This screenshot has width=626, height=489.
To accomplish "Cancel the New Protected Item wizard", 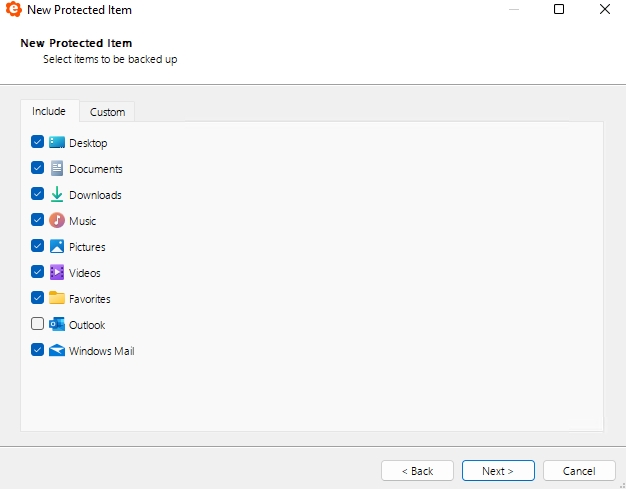I will (x=579, y=471).
